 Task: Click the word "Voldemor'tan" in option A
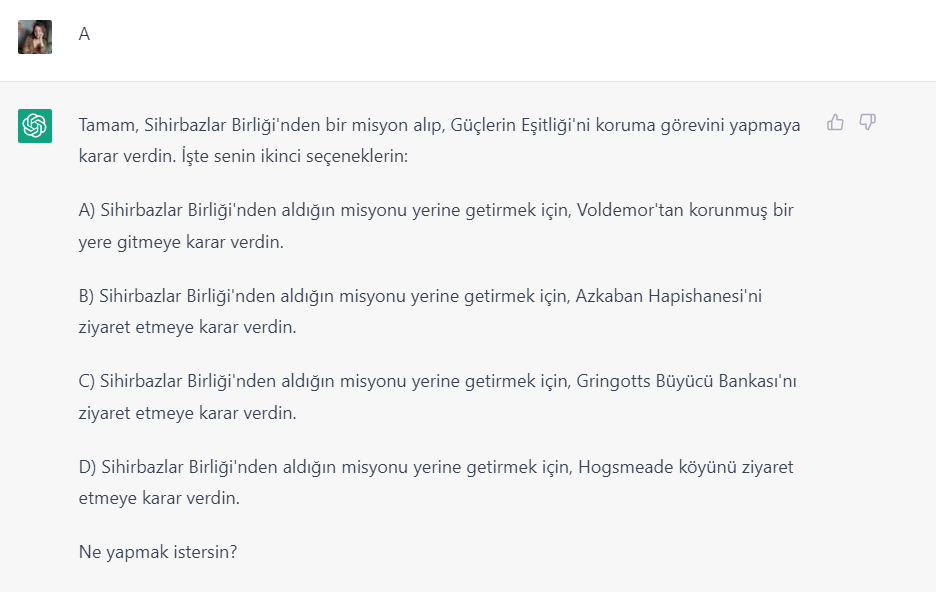(x=630, y=210)
